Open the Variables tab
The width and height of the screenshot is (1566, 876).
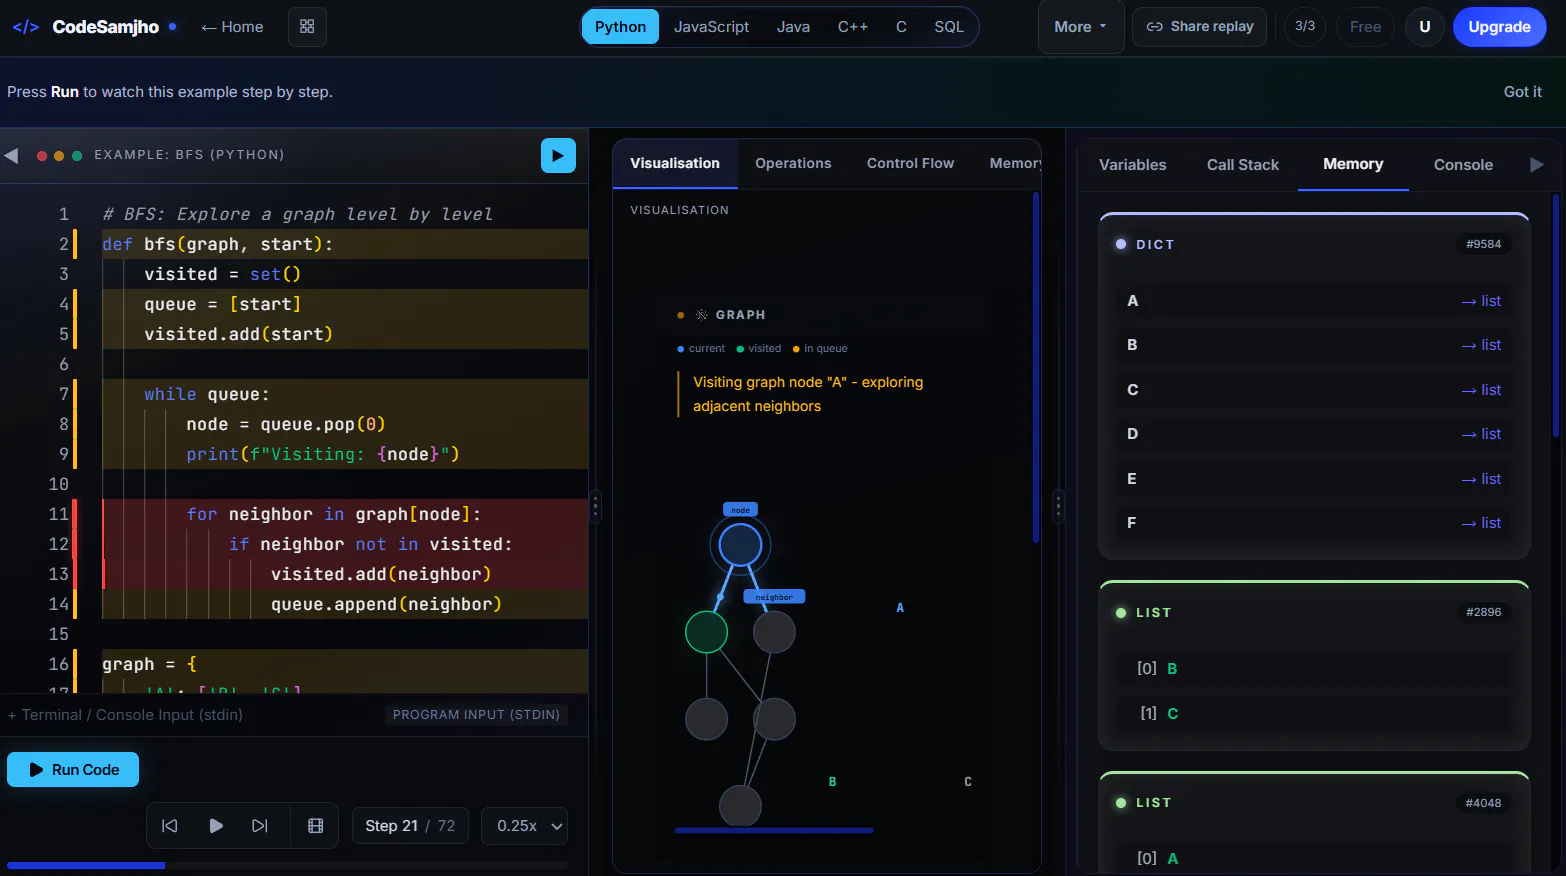pos(1132,165)
